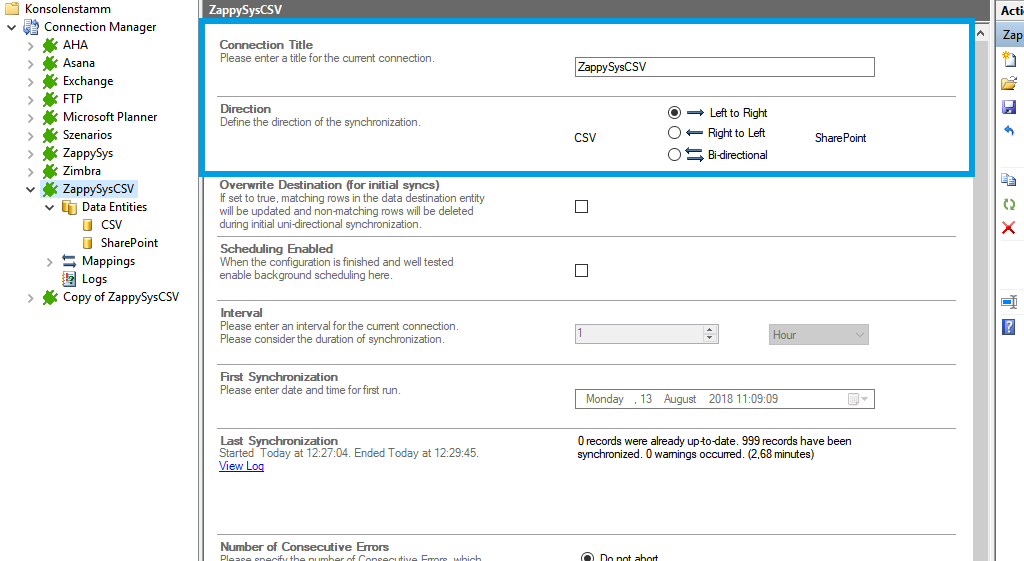This screenshot has height=561, width=1024.
Task: Click the blue help question mark icon
Action: pyautogui.click(x=1009, y=327)
